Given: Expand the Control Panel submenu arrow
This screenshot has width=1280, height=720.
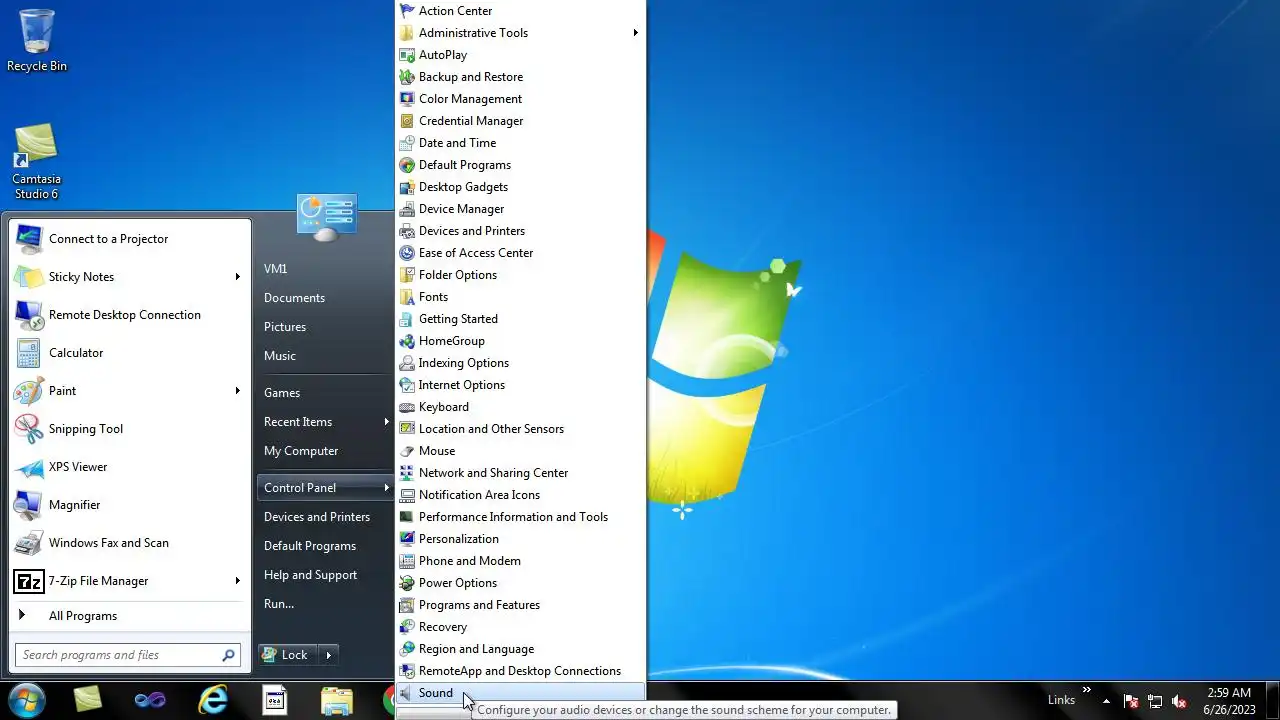Looking at the screenshot, I should (x=386, y=488).
